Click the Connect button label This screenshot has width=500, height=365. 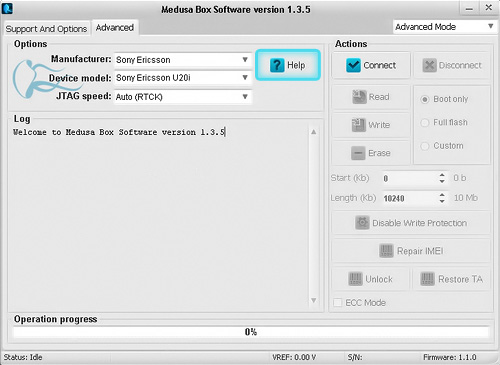coord(380,65)
